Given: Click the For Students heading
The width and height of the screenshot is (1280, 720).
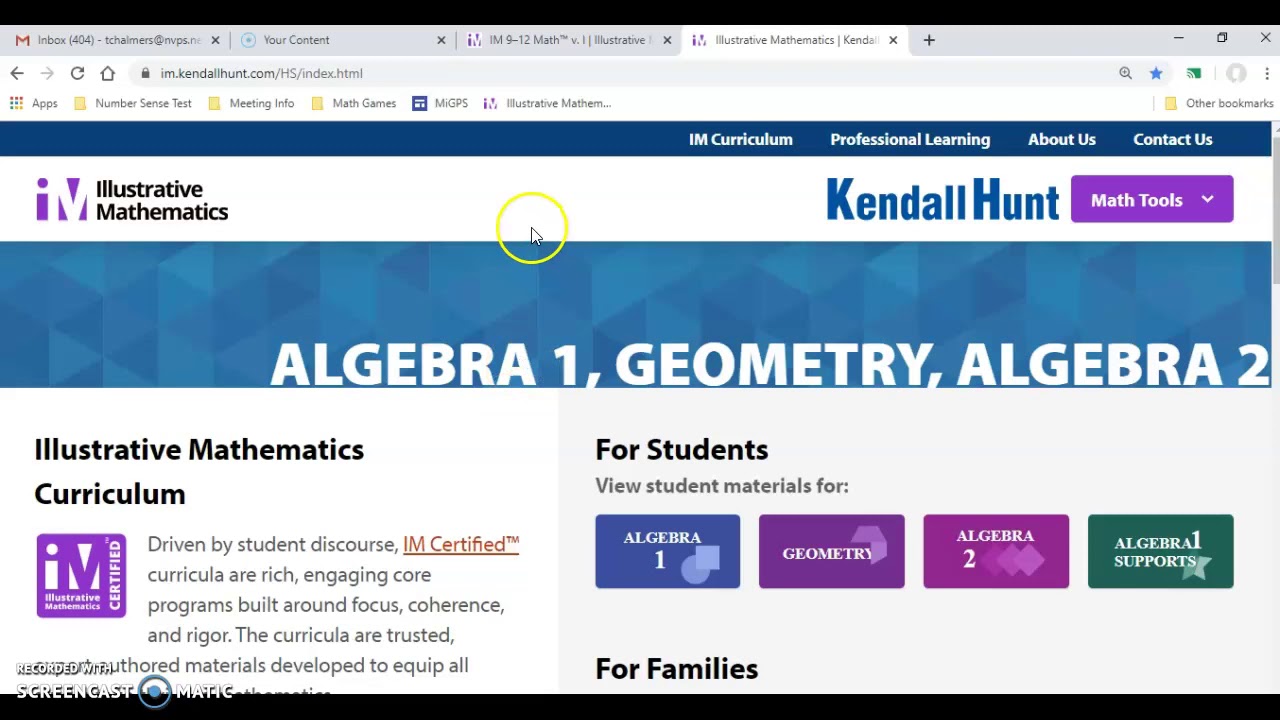Looking at the screenshot, I should (x=682, y=449).
